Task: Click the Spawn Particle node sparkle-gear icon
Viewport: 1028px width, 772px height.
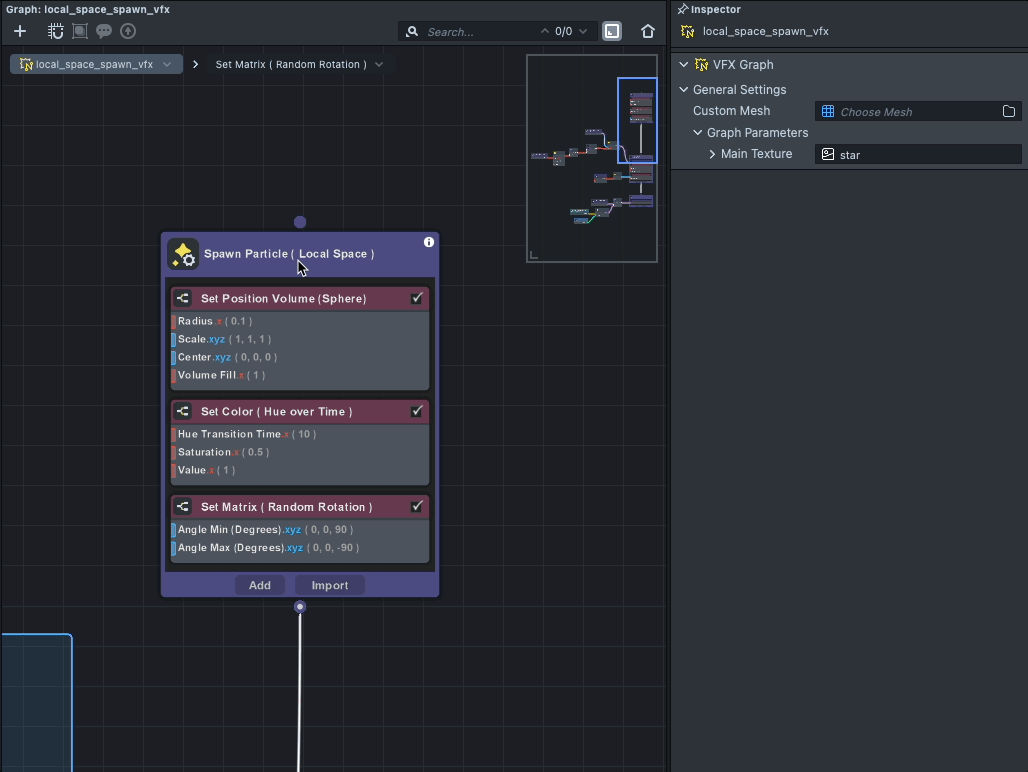Action: 183,255
